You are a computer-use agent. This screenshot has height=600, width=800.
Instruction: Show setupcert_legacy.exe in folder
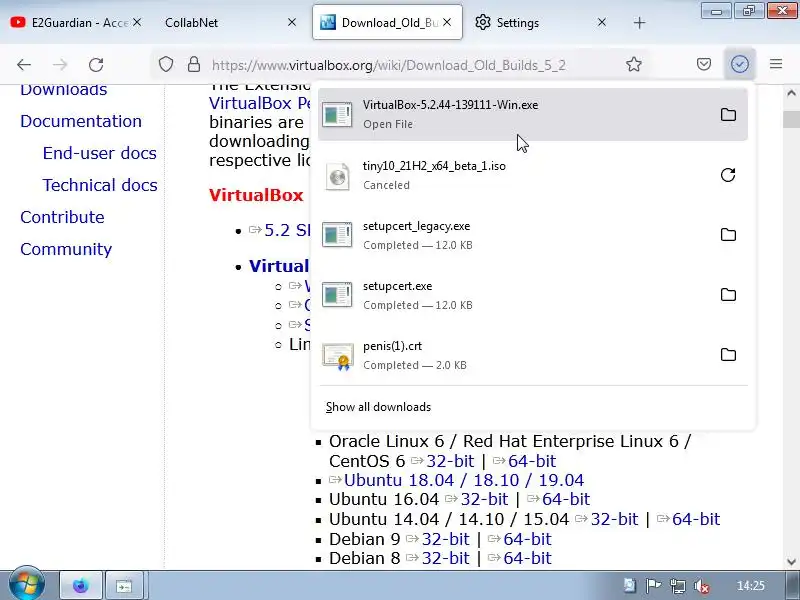(x=728, y=235)
